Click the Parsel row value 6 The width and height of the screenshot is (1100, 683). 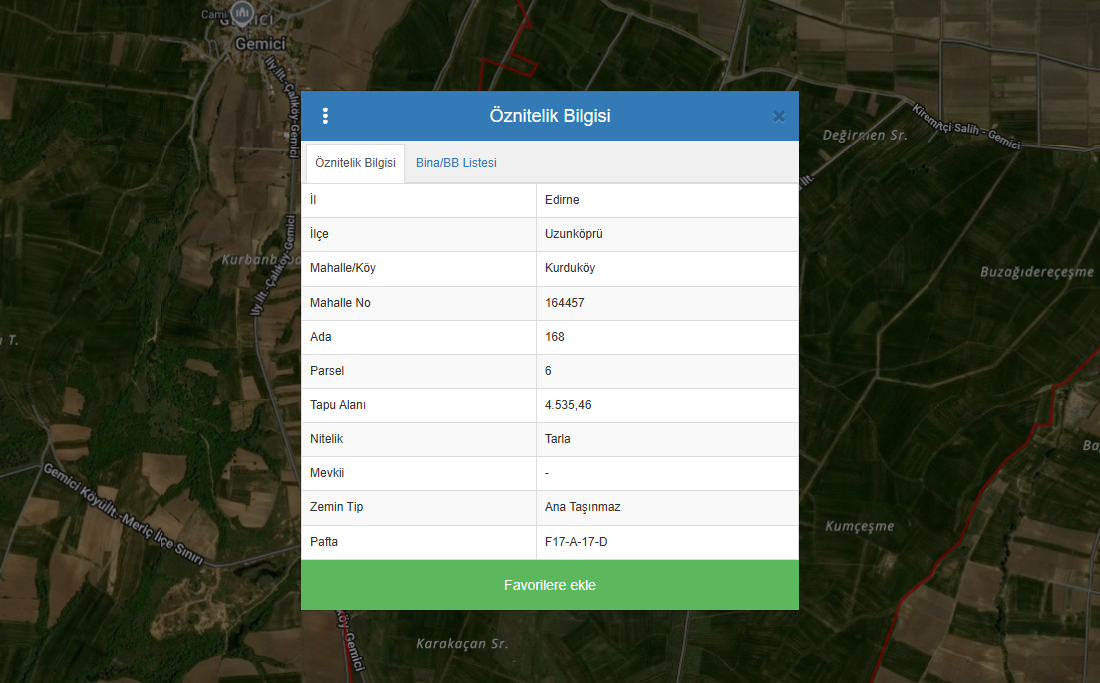coord(548,371)
